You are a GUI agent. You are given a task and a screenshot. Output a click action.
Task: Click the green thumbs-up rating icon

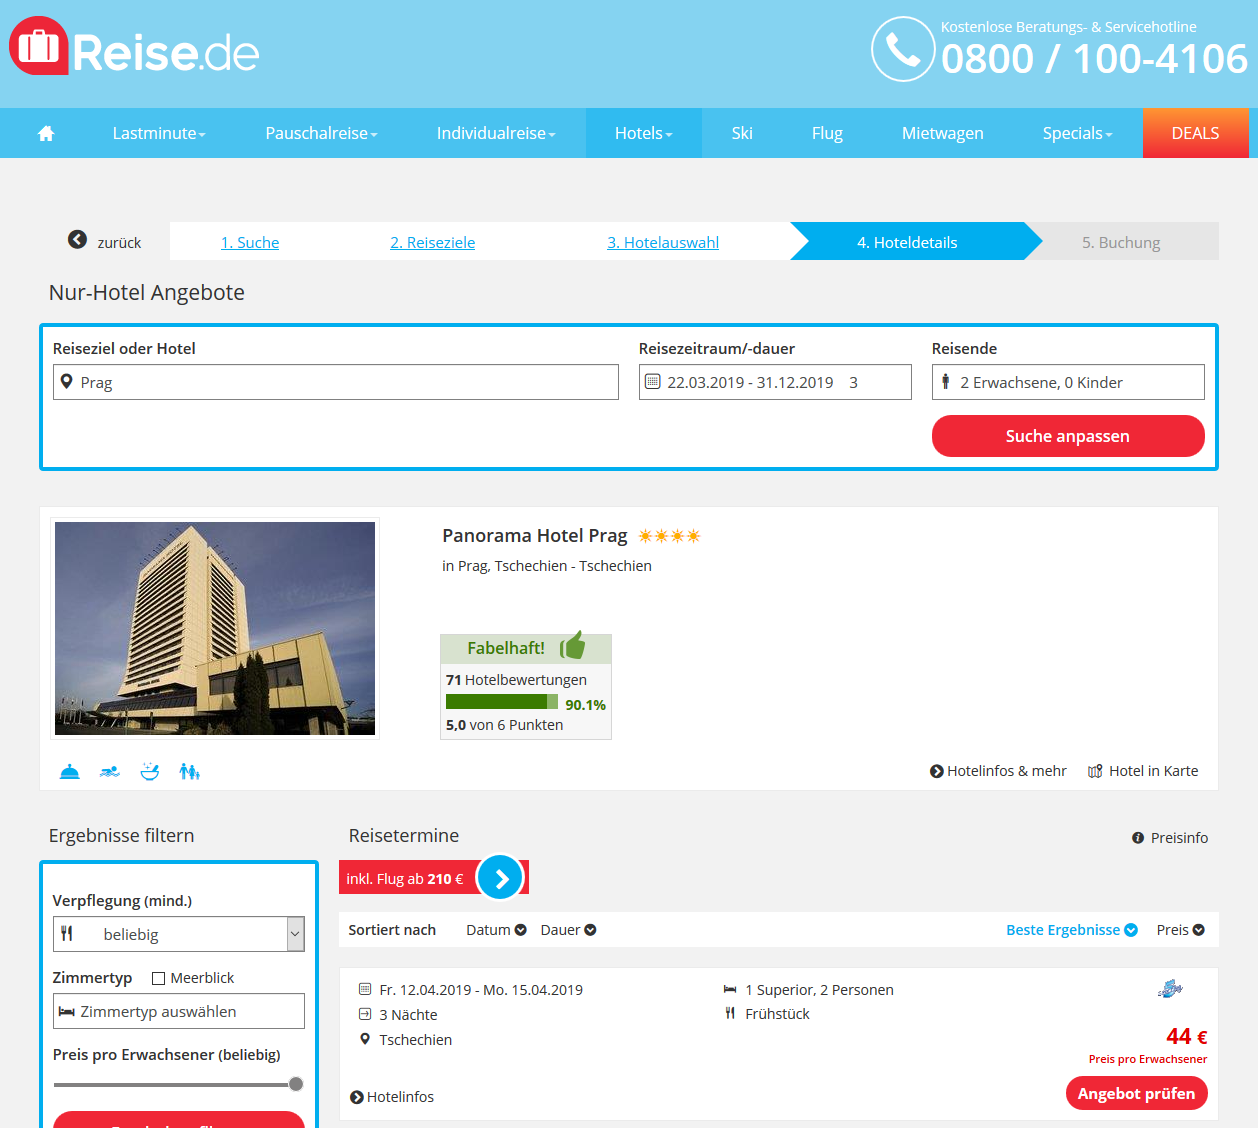pyautogui.click(x=573, y=646)
